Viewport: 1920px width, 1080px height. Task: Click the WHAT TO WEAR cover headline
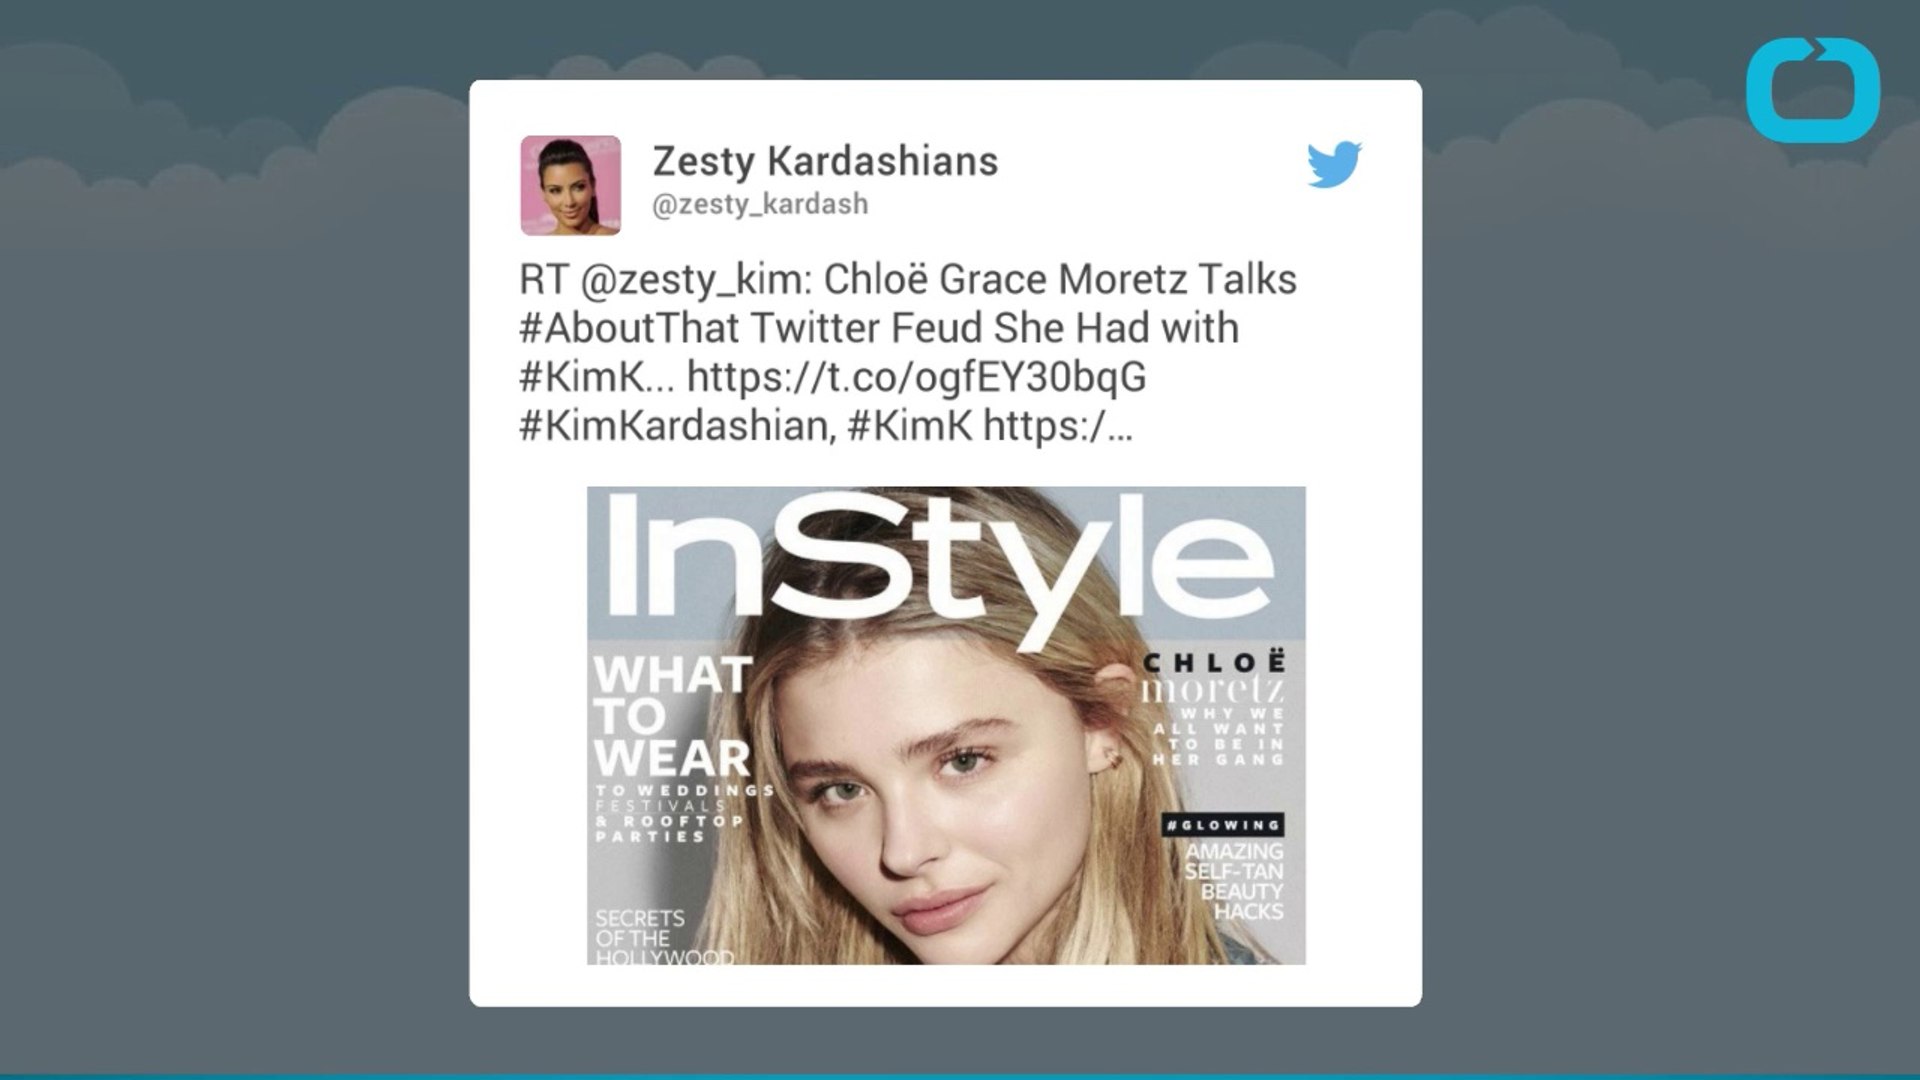coord(672,716)
